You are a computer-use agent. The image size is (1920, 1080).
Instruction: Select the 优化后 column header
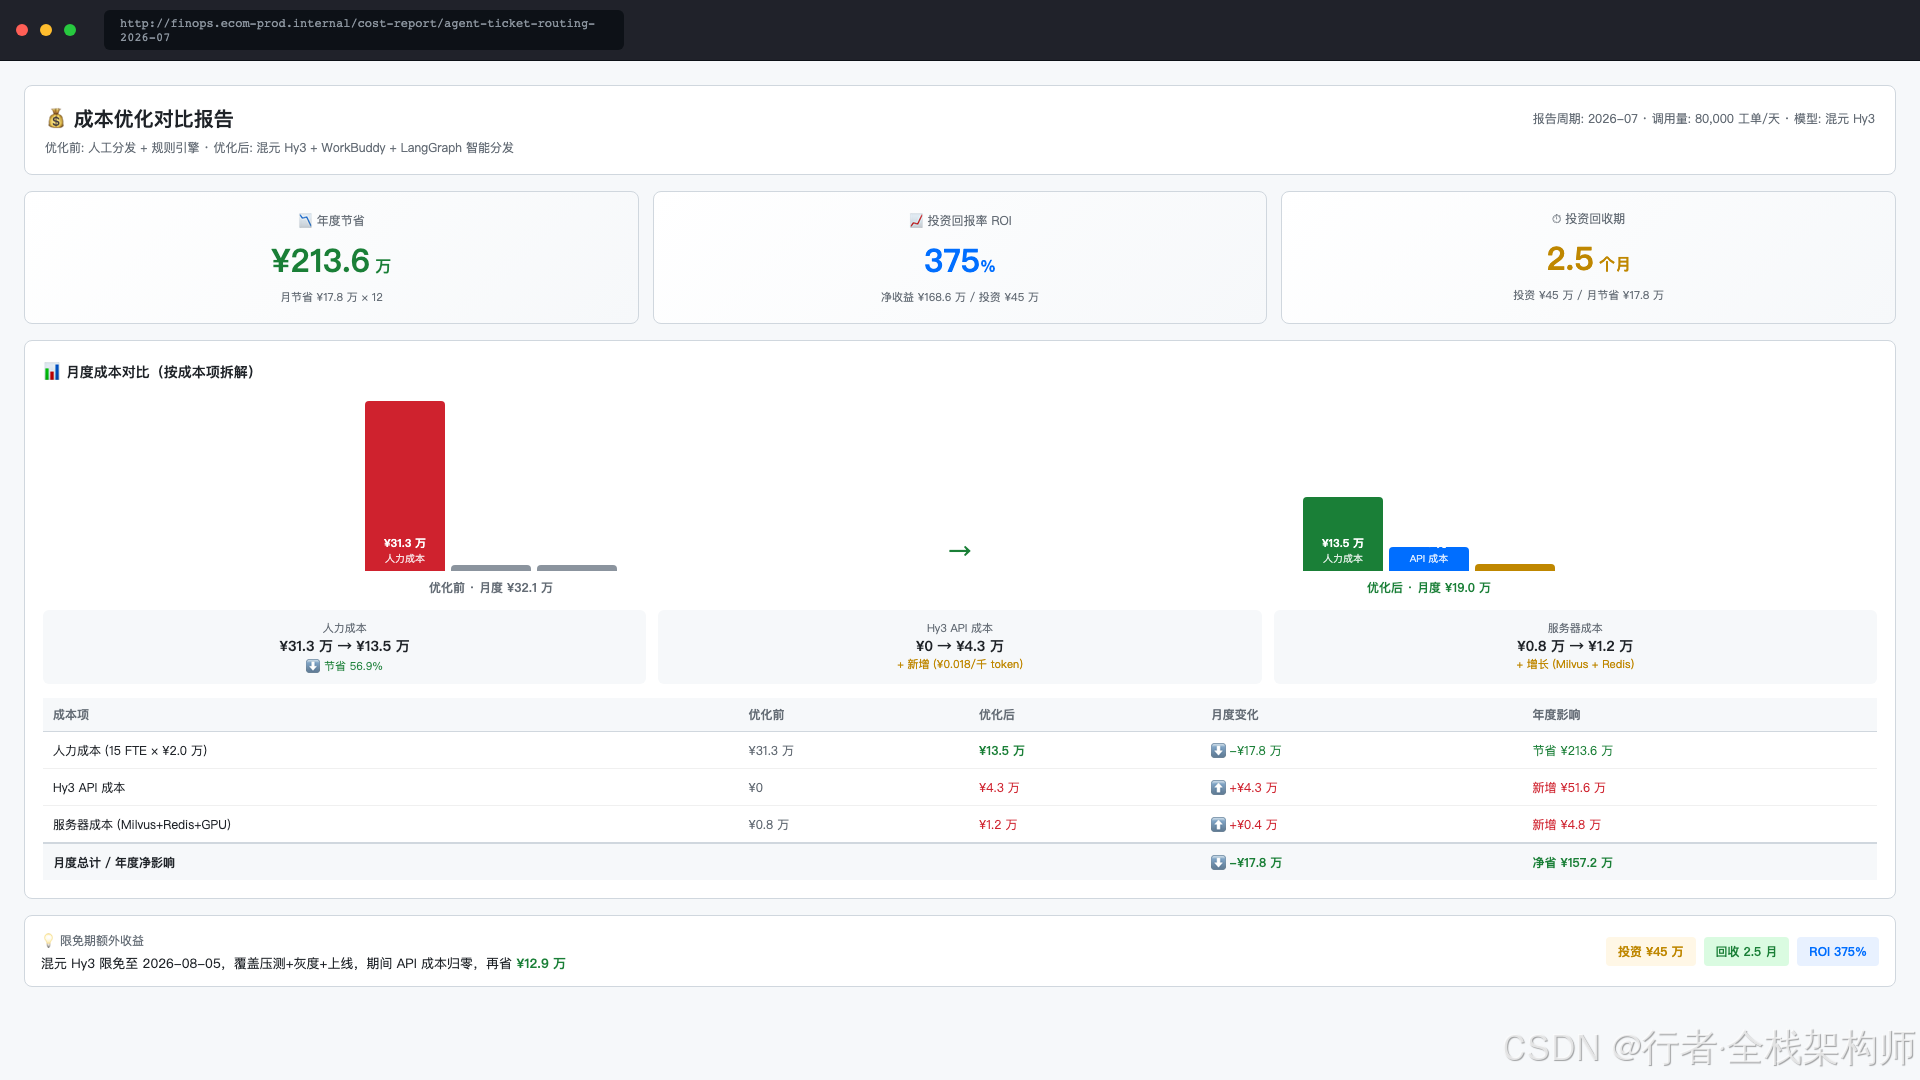tap(997, 715)
